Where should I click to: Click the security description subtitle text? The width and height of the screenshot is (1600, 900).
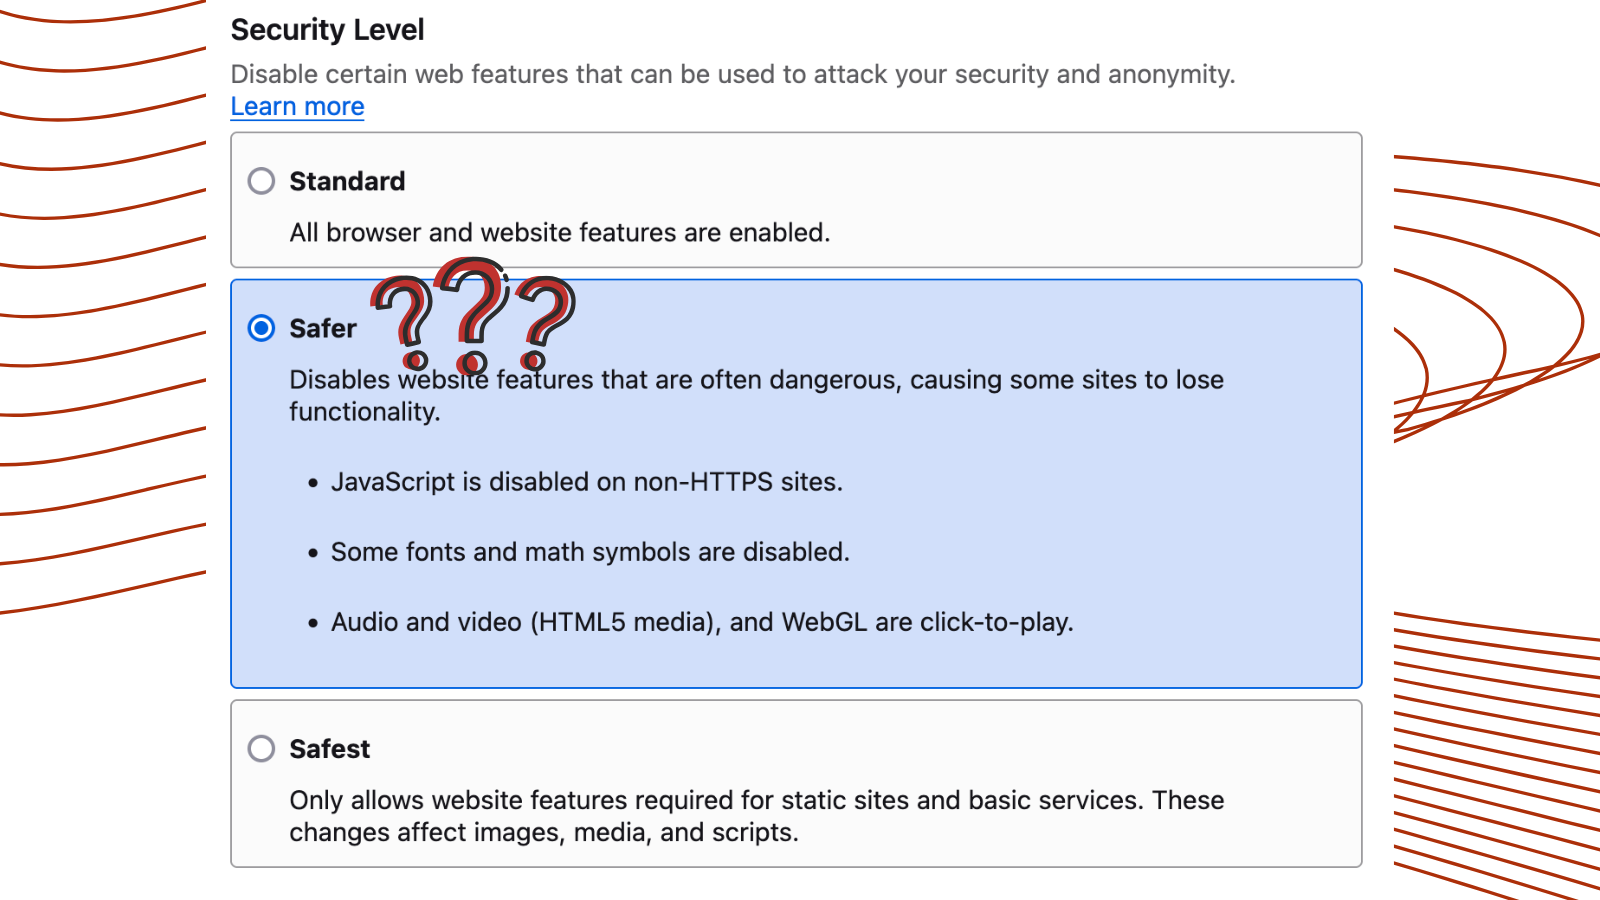733,74
